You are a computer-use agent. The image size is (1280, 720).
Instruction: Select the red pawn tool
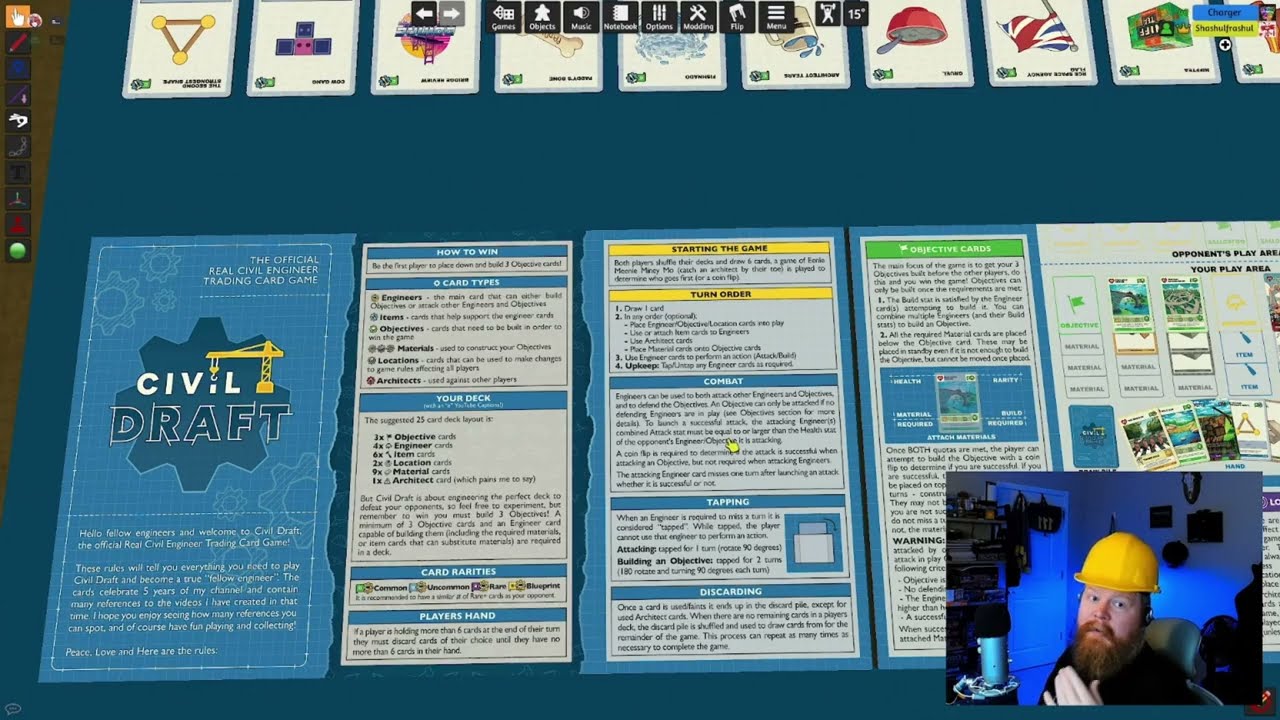tap(18, 225)
